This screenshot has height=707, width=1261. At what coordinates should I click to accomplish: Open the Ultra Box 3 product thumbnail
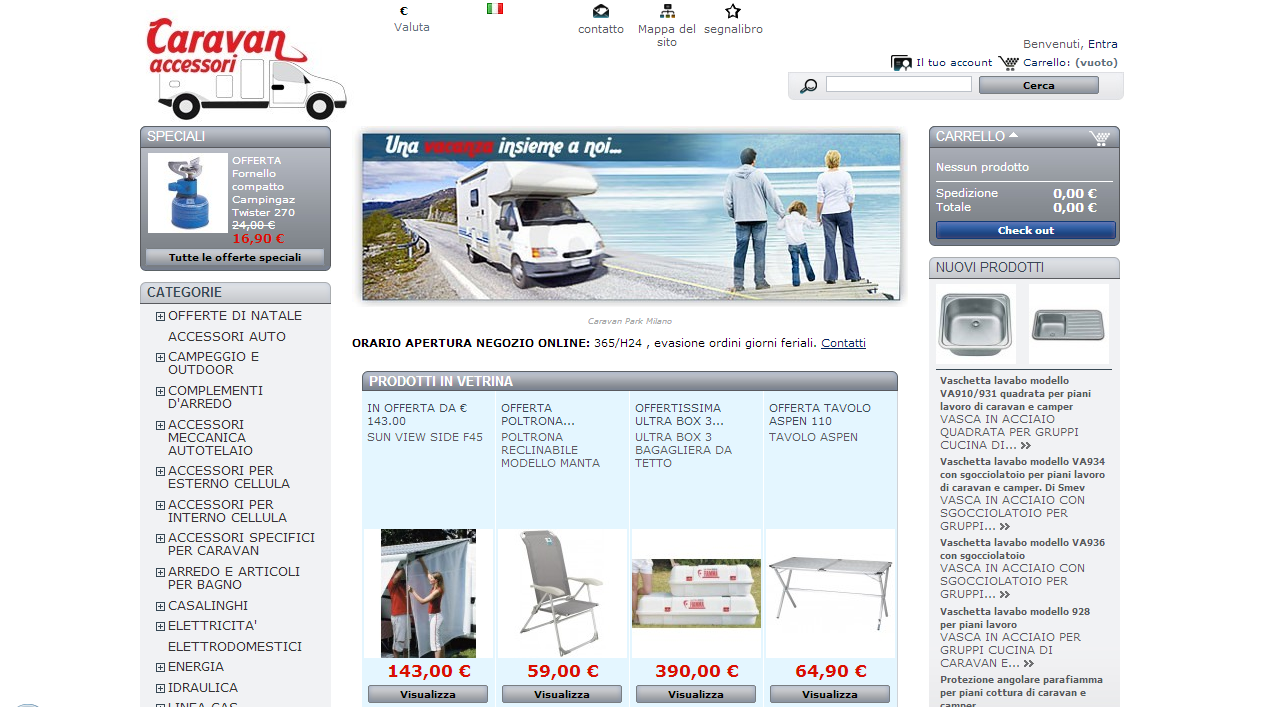pyautogui.click(x=696, y=593)
